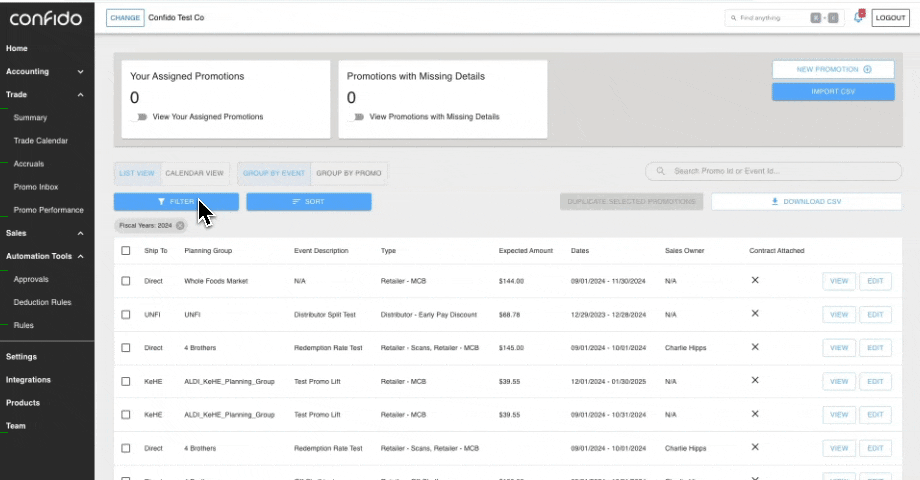Create a New Promotion

(x=833, y=69)
